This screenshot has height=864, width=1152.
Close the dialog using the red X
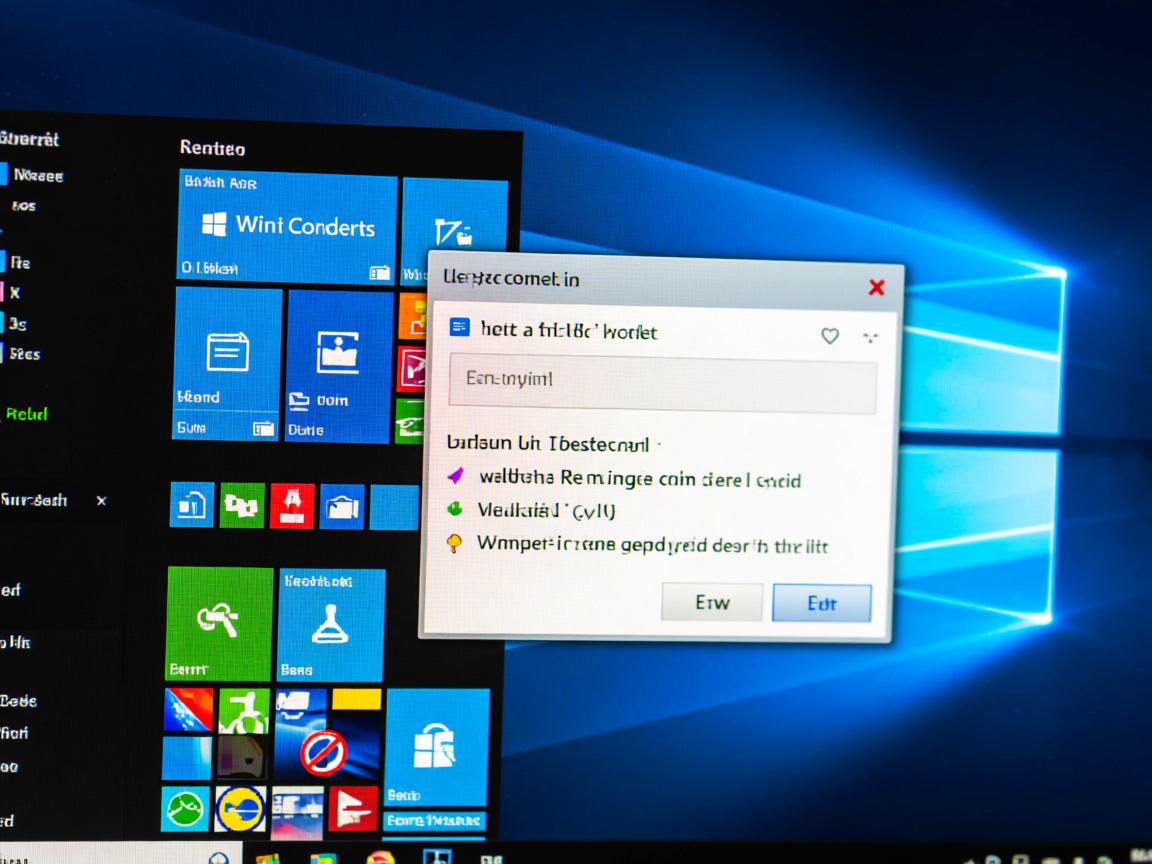[876, 288]
